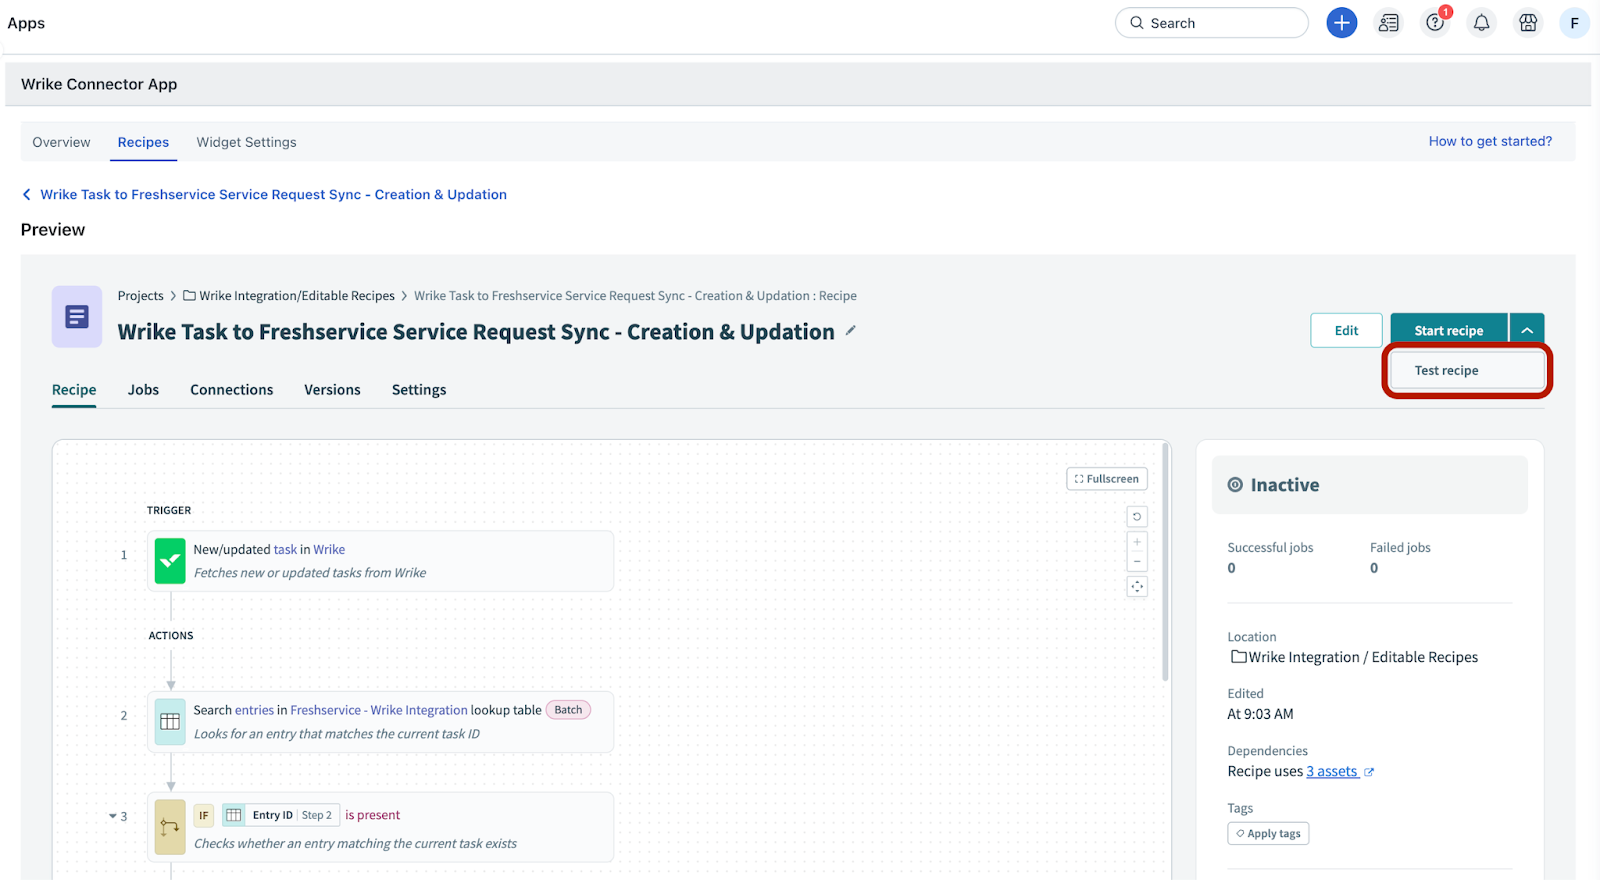Toggle the Start recipe dropdown caret
The image size is (1600, 880).
pos(1527,330)
